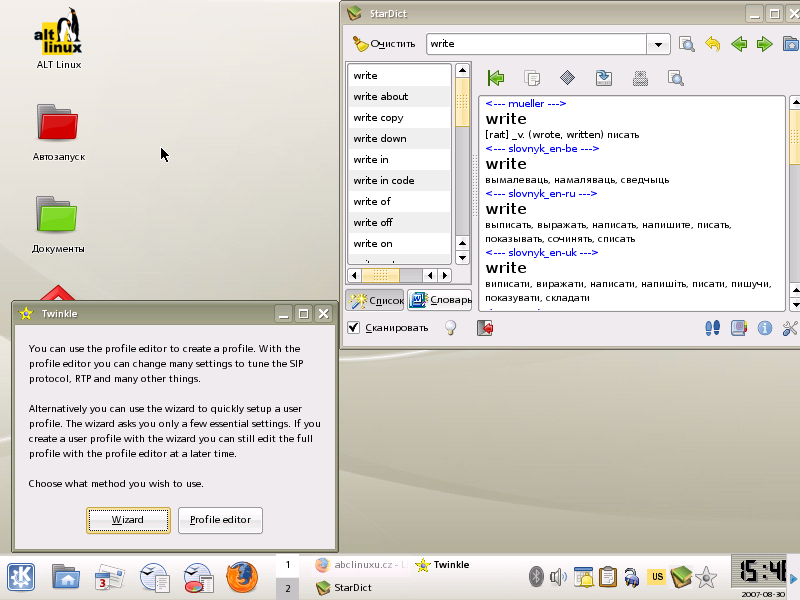Image resolution: width=800 pixels, height=600 pixels.
Task: Select 'write in code' in the word list
Action: click(399, 181)
